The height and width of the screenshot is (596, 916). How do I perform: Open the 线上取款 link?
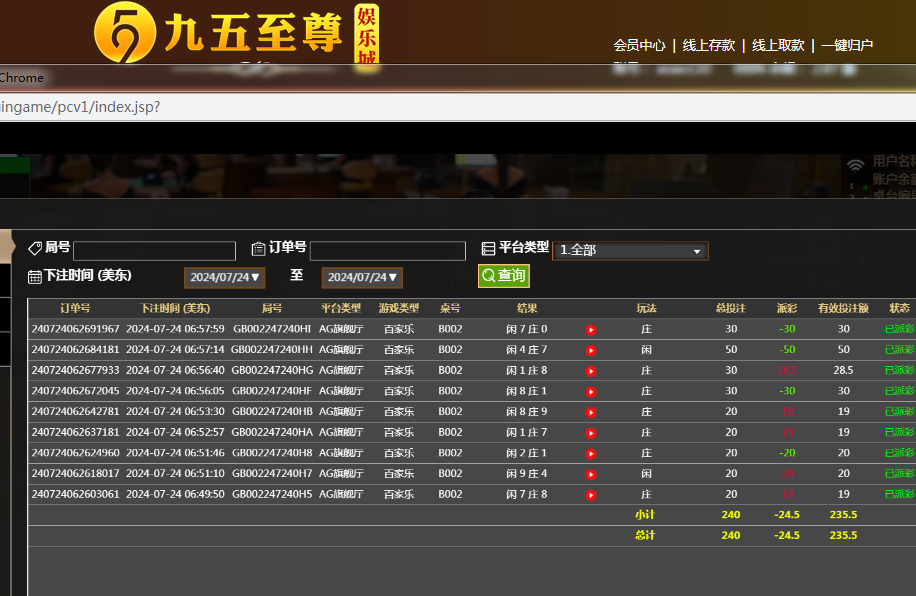click(778, 45)
